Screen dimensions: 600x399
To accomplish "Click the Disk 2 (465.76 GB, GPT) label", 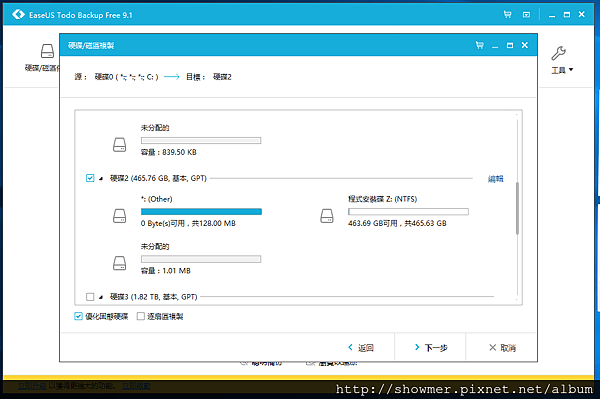I will (158, 178).
